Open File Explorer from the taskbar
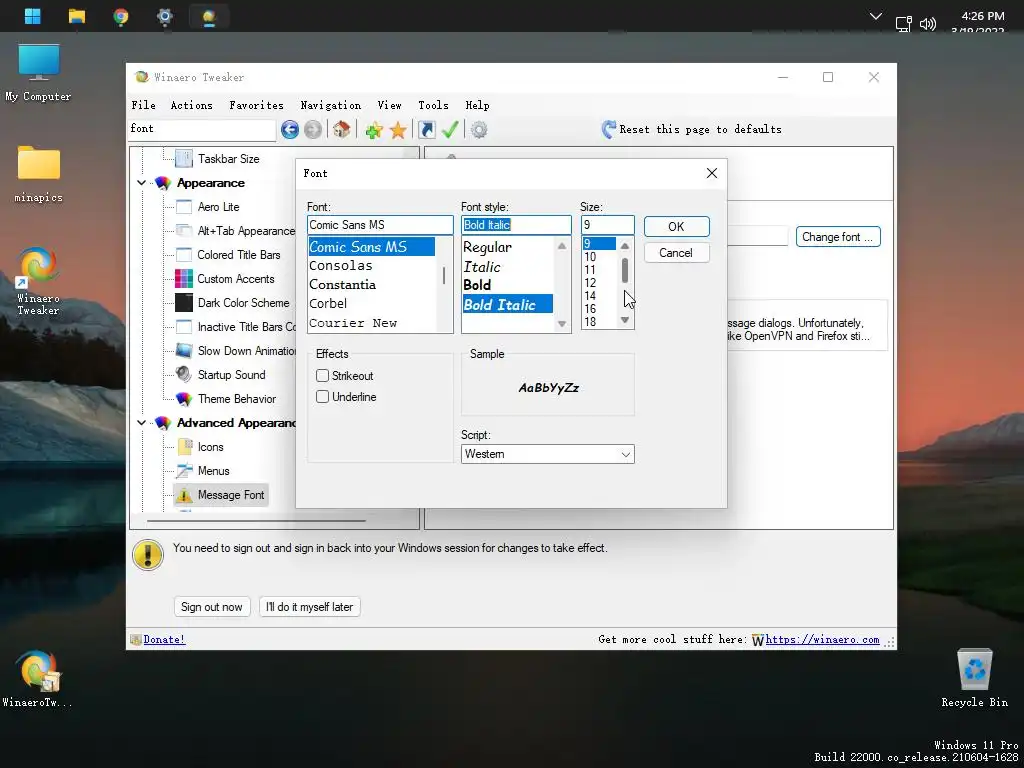 pos(76,16)
